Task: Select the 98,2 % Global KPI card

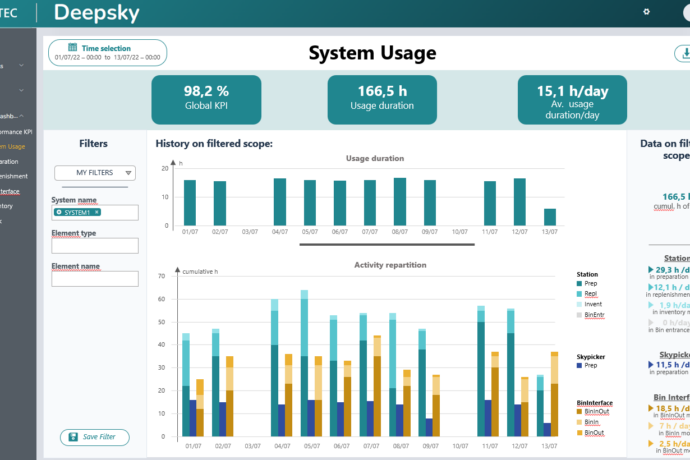Action: pos(206,99)
